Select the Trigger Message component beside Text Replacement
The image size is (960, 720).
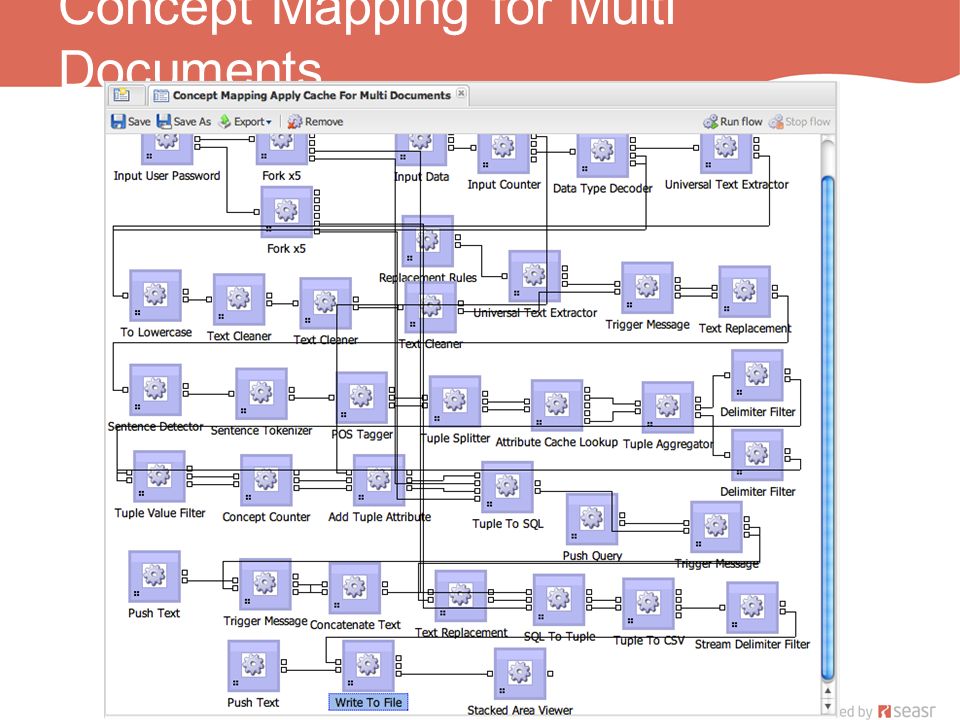(647, 288)
